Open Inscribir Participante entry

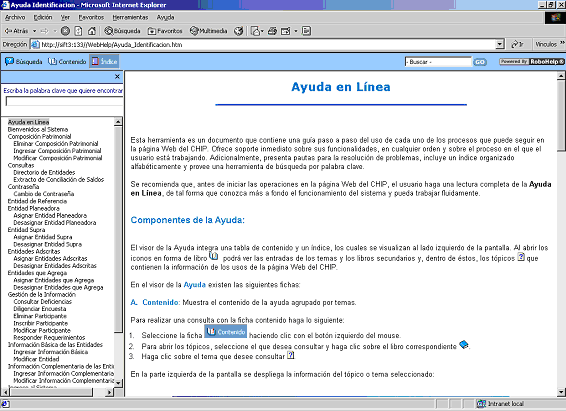coord(41,323)
